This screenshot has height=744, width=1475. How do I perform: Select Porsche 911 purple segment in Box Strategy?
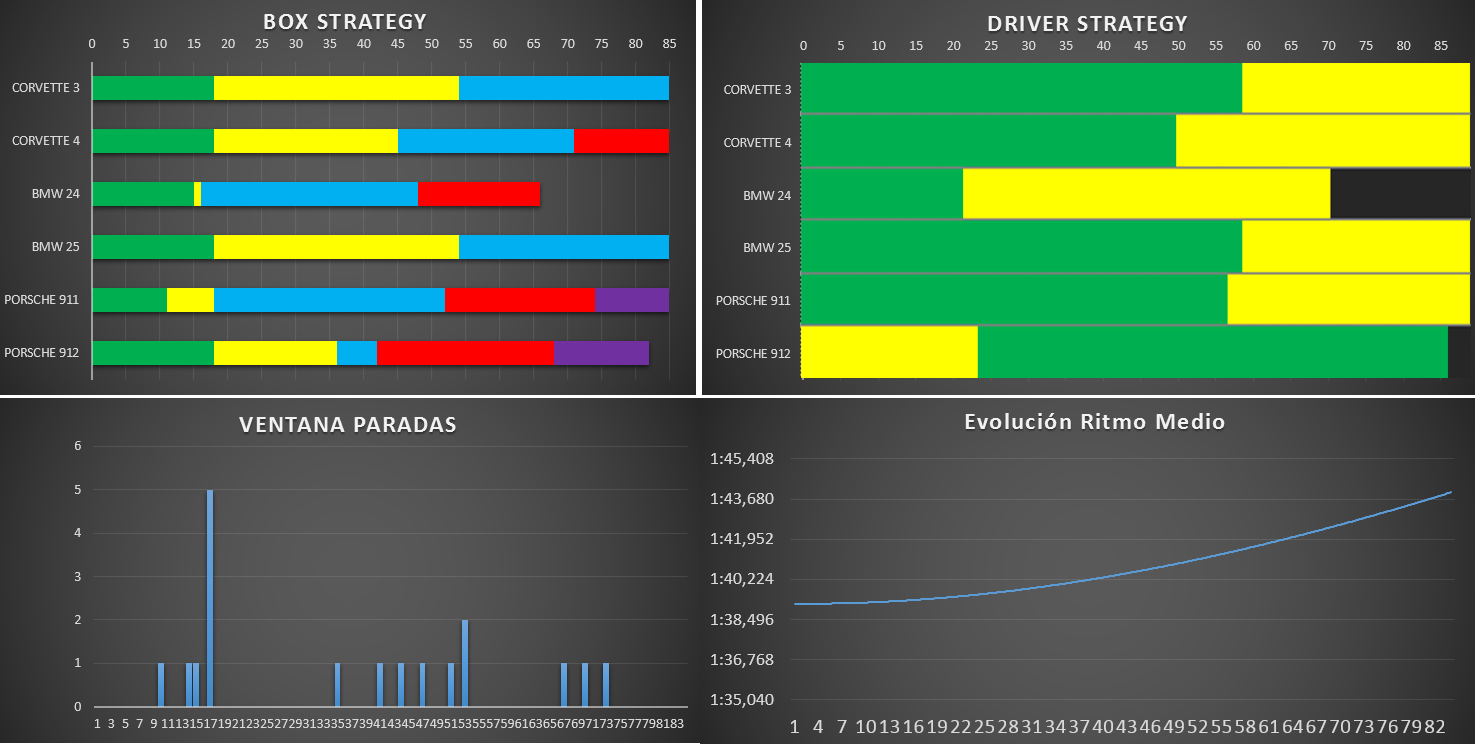(x=632, y=300)
